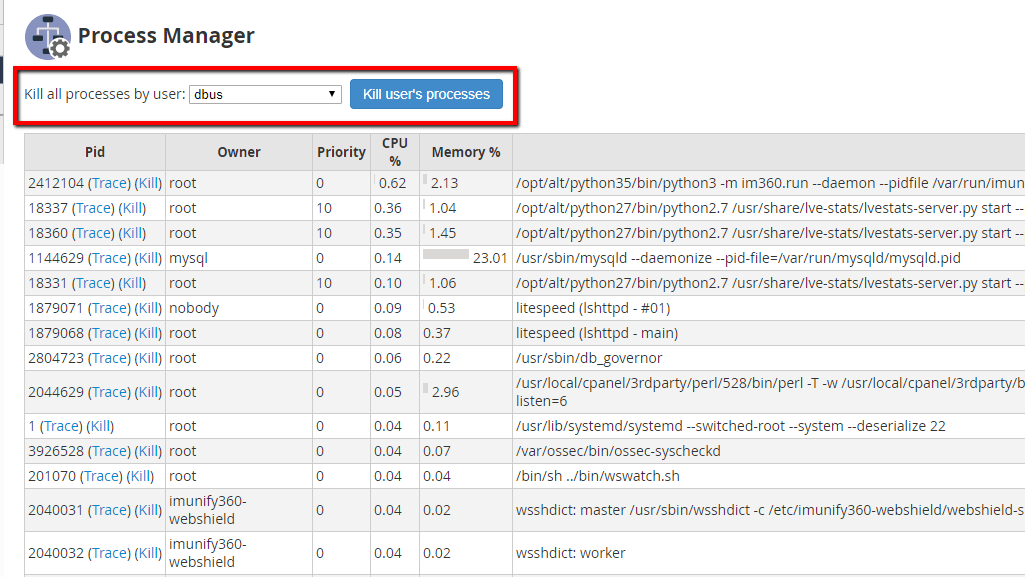Screen dimensions: 1025x577
Task: Click the Pid column header
Action: point(95,151)
